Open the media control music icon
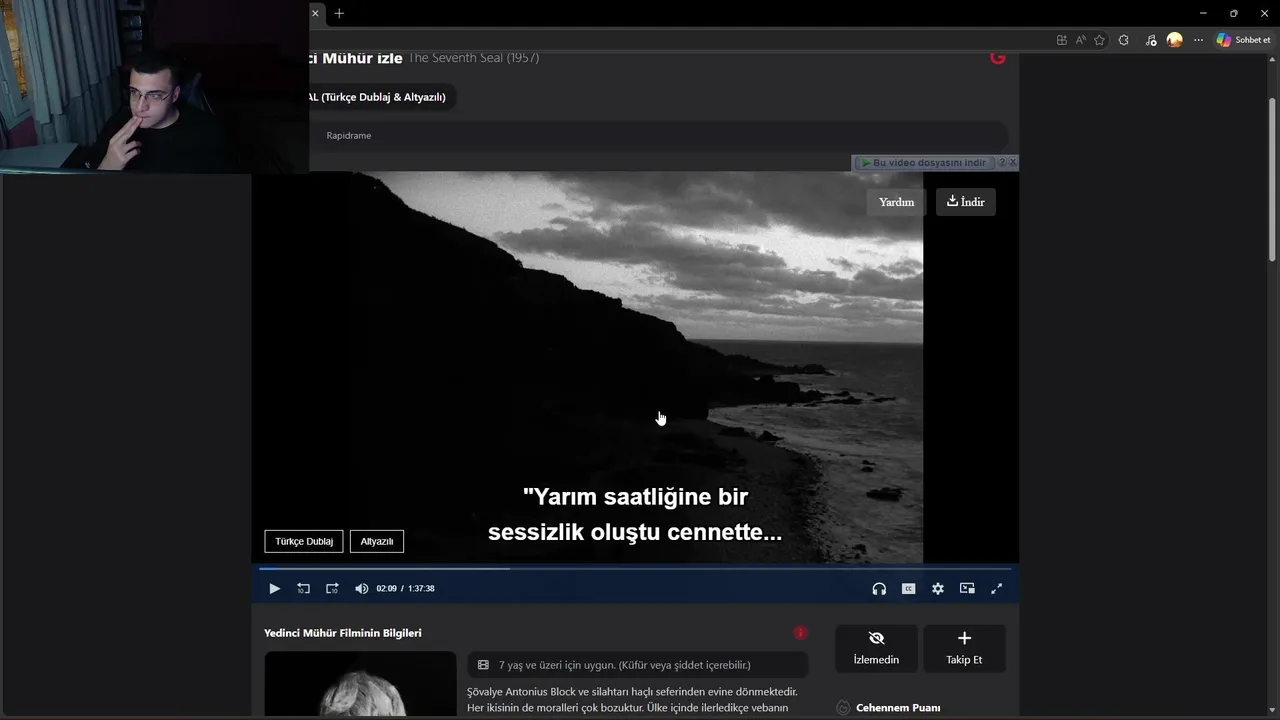The image size is (1280, 720). (x=1151, y=40)
